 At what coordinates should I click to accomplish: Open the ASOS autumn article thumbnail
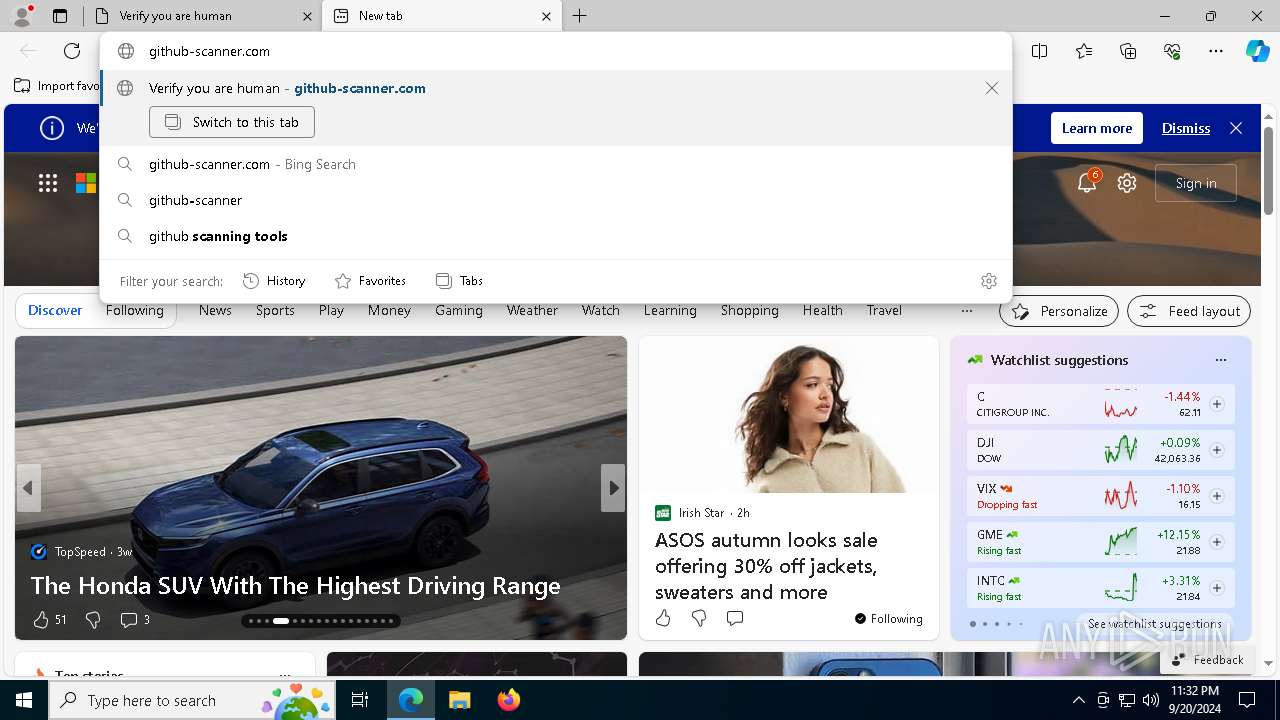(x=789, y=414)
